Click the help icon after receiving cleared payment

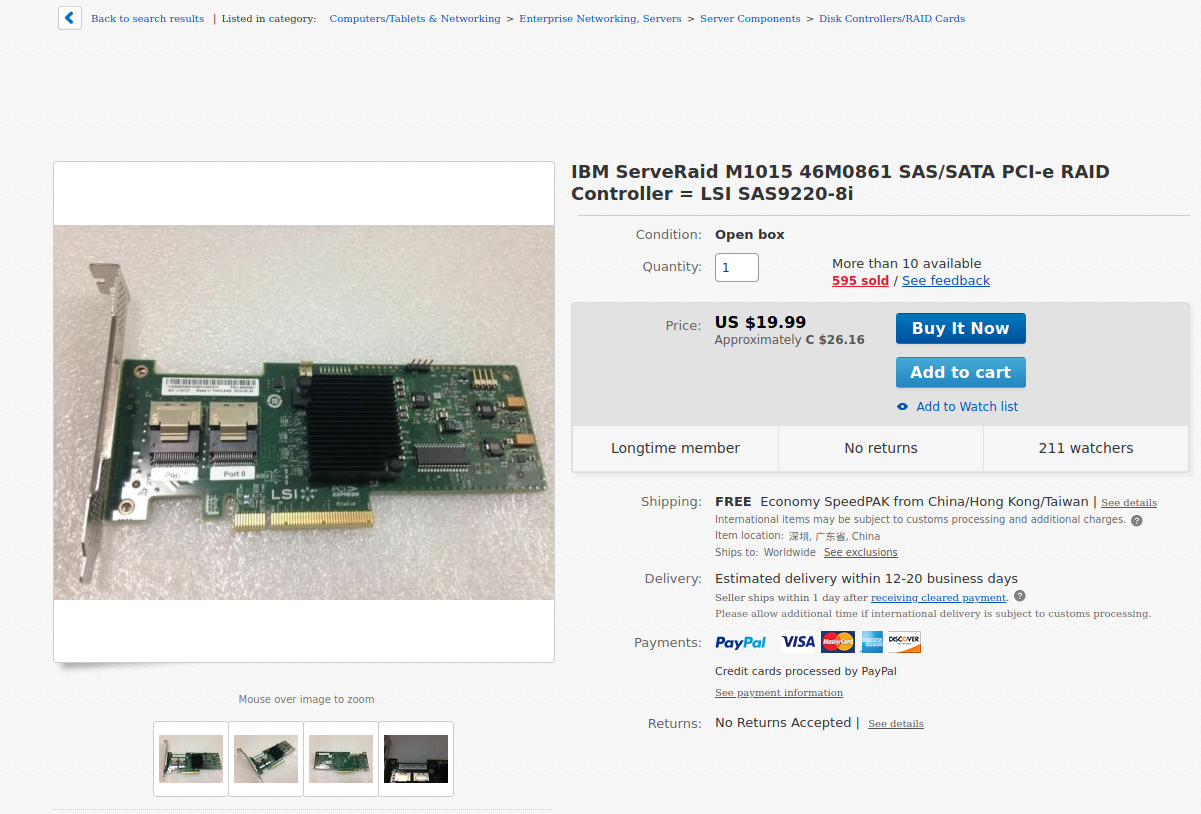point(1019,597)
